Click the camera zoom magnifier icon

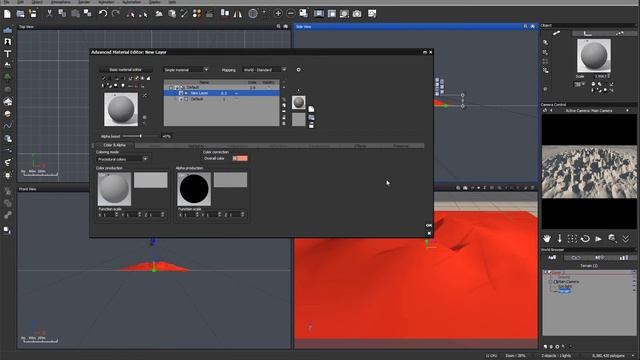point(612,238)
